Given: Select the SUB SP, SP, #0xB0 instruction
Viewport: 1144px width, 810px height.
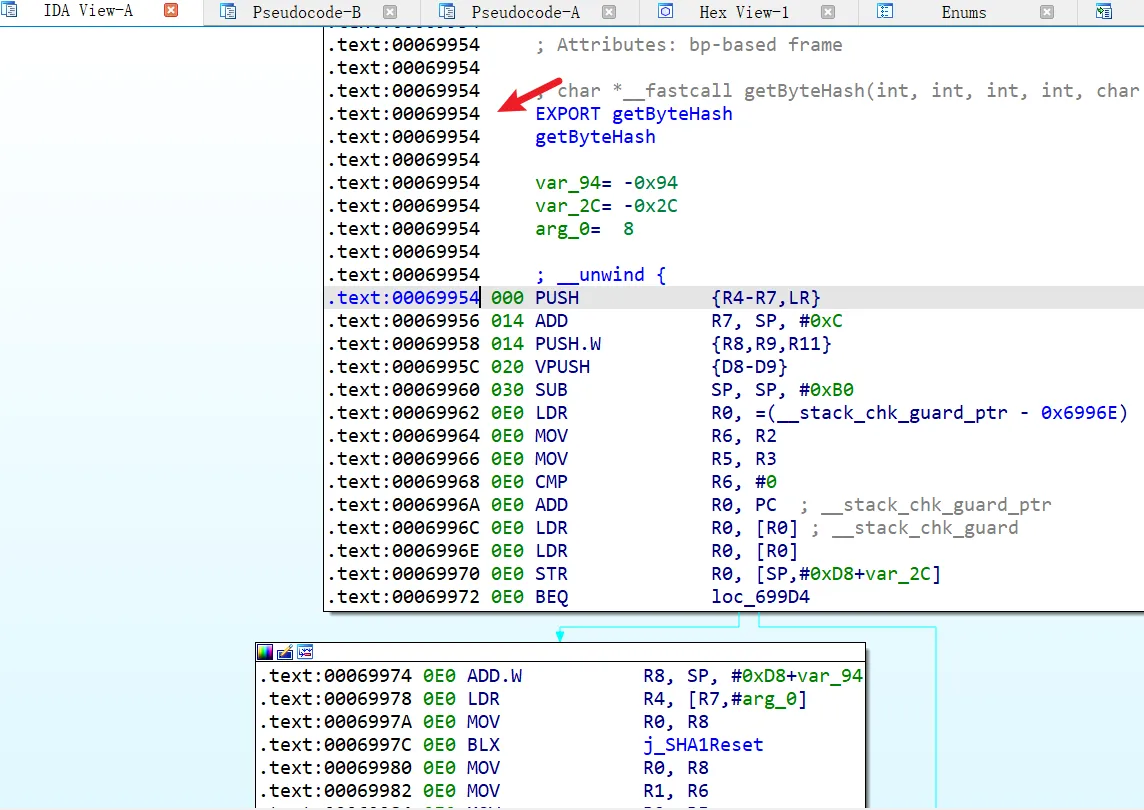Looking at the screenshot, I should tap(694, 390).
